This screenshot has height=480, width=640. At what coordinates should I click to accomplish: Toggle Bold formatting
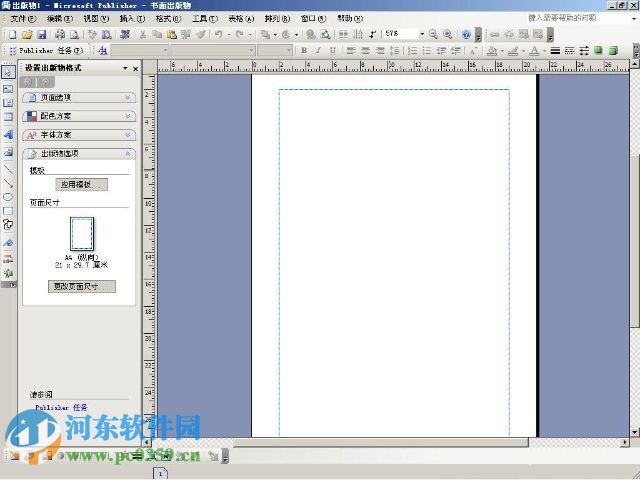[304, 51]
